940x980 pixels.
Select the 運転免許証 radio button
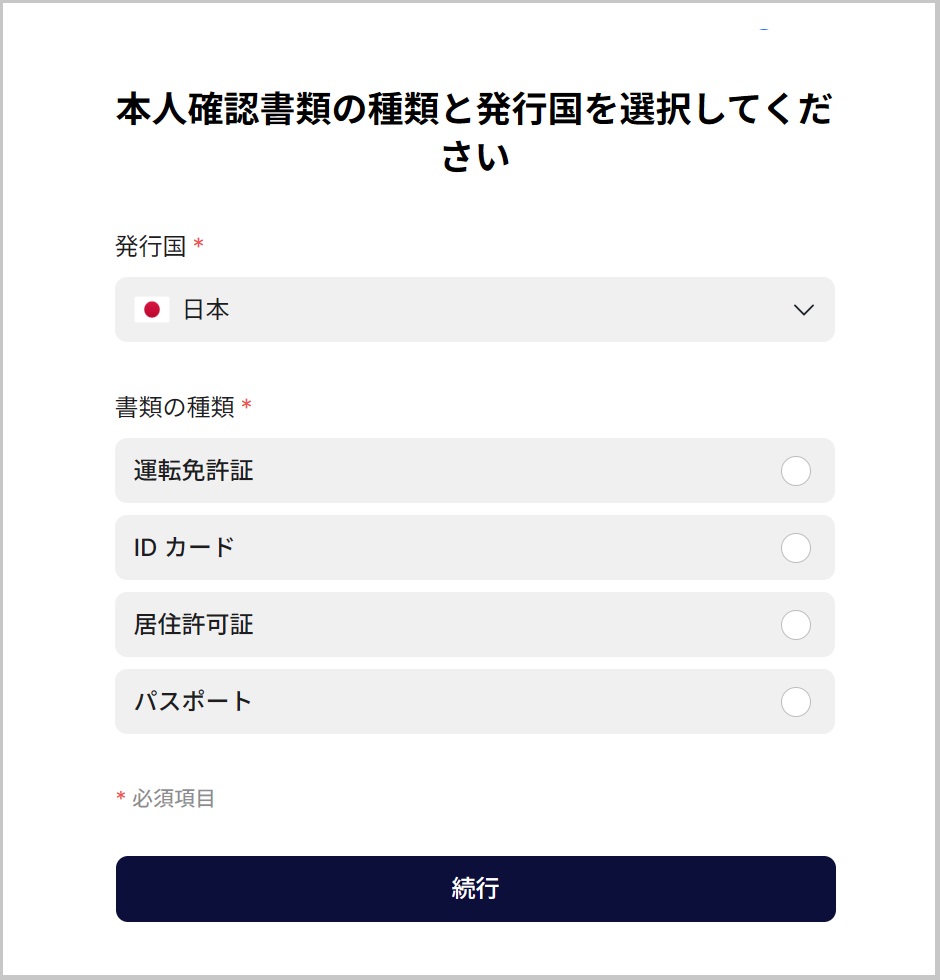point(795,471)
